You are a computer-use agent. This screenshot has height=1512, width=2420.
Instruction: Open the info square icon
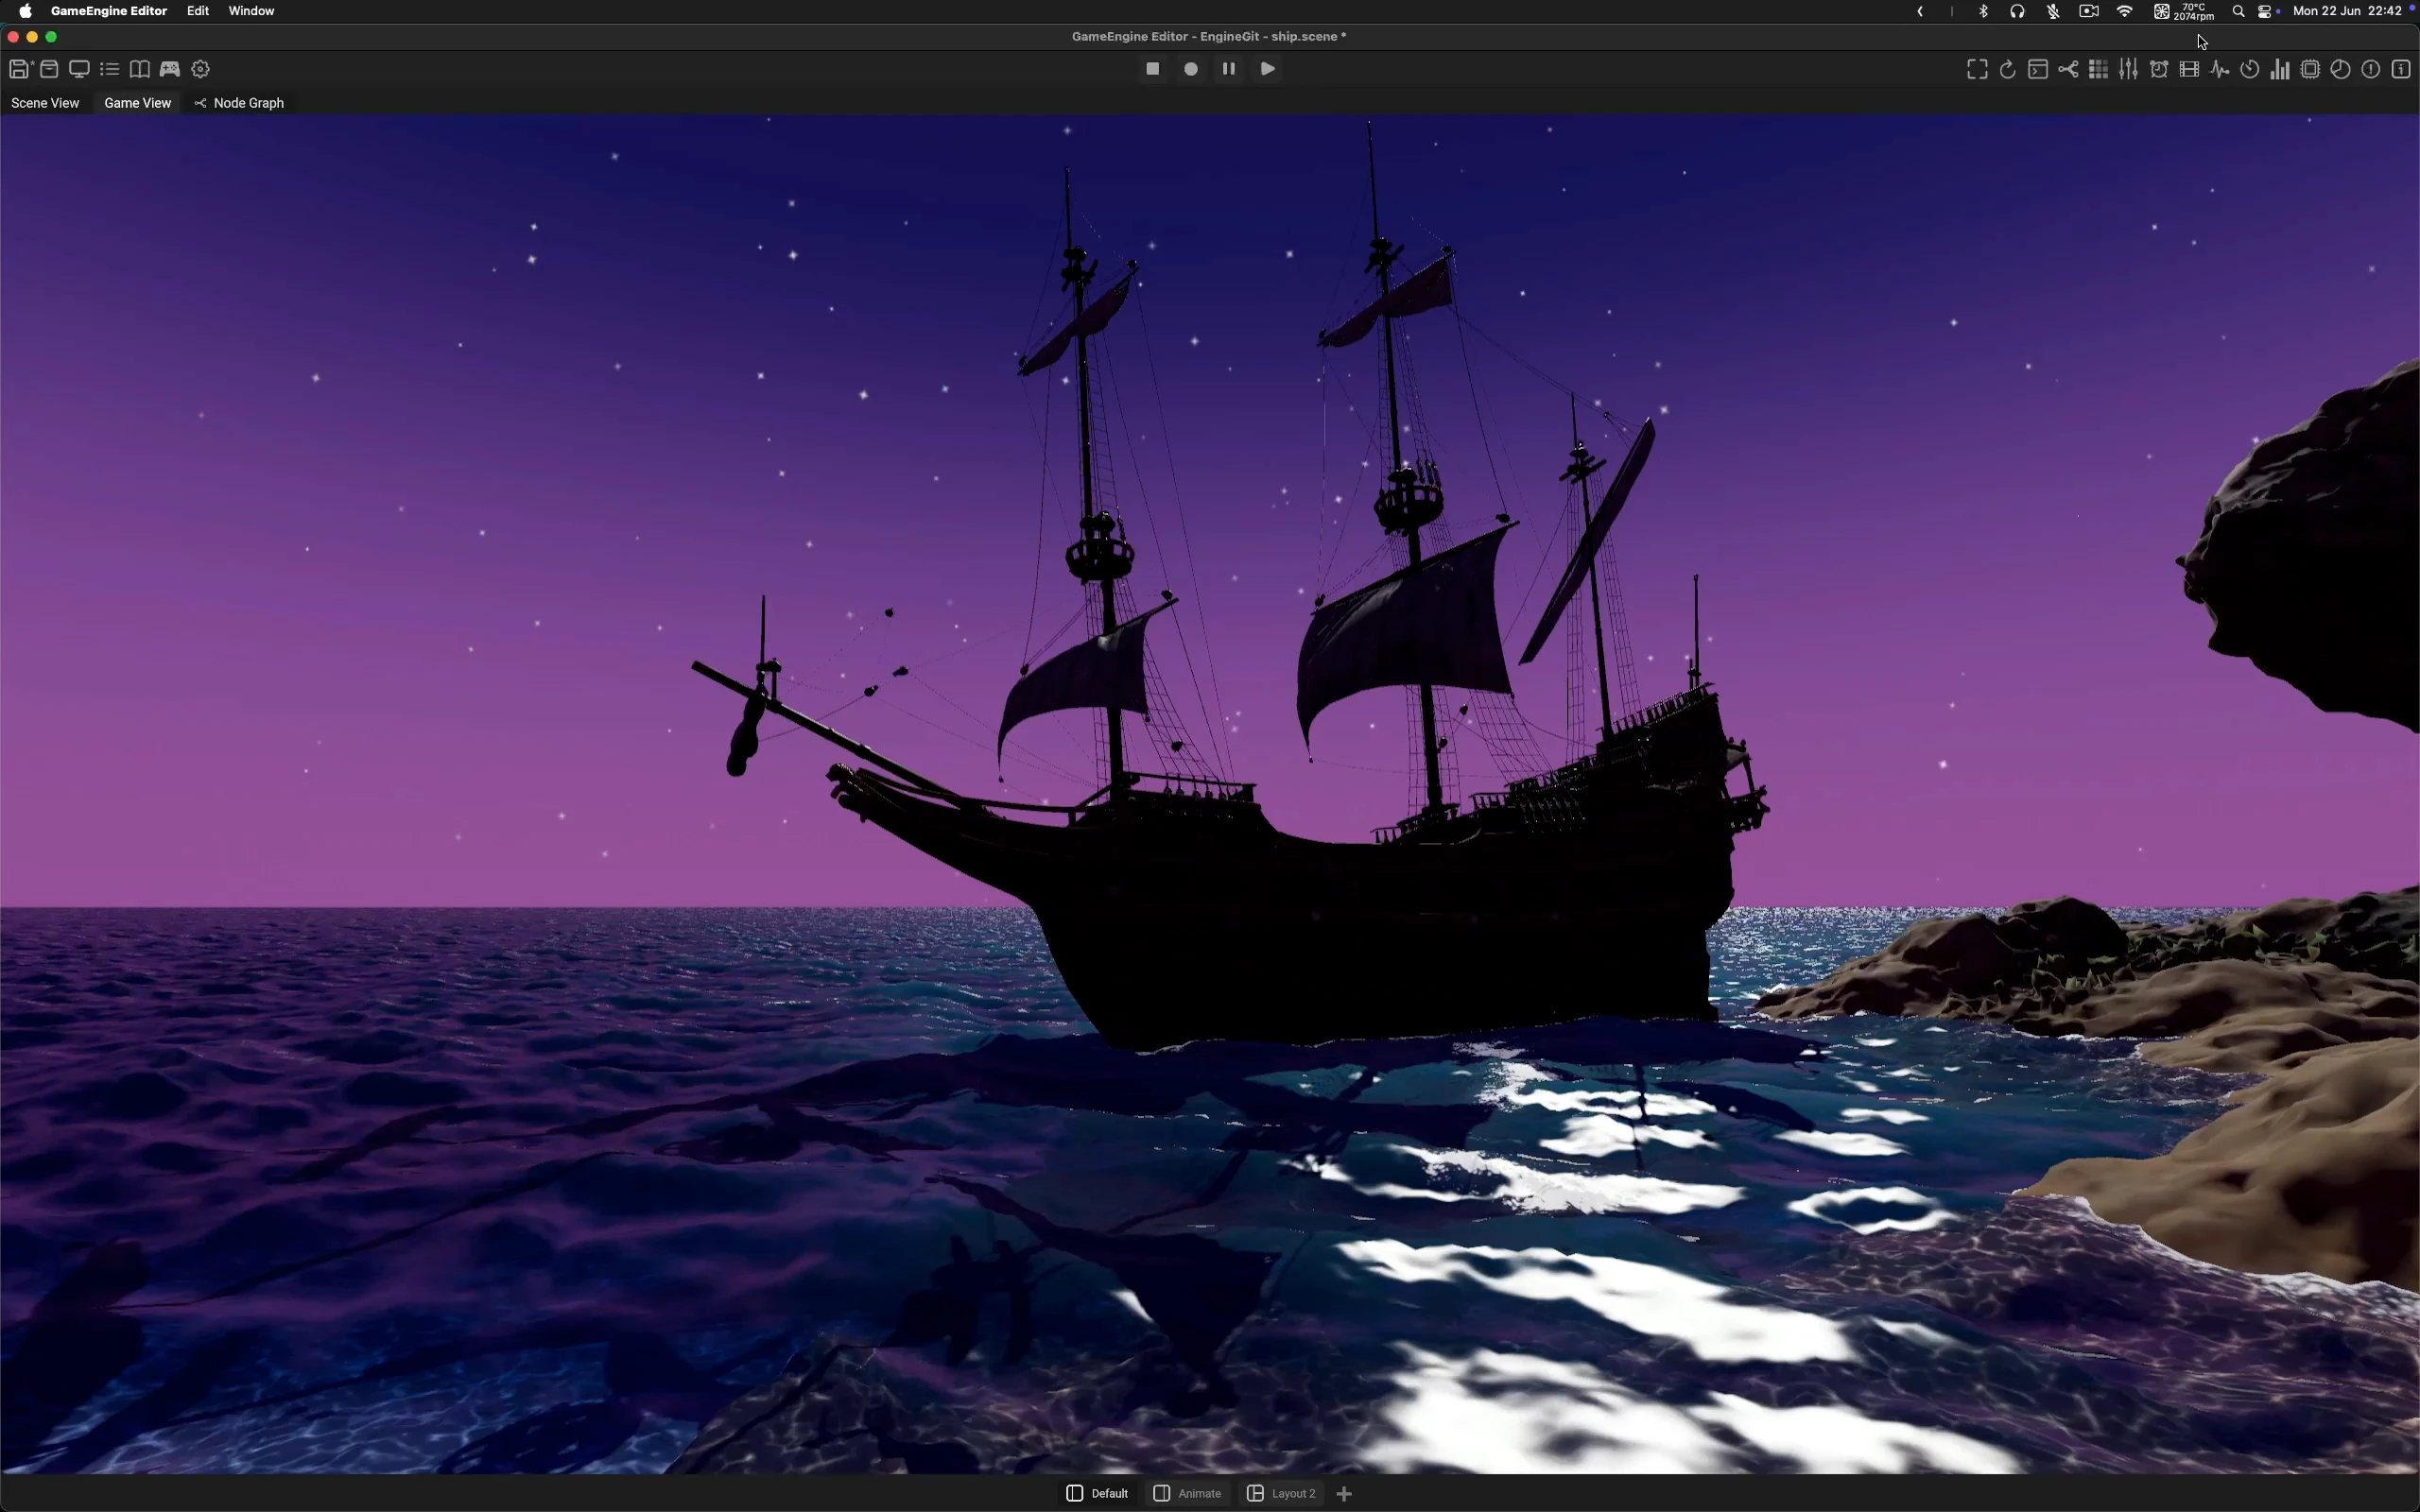2402,69
